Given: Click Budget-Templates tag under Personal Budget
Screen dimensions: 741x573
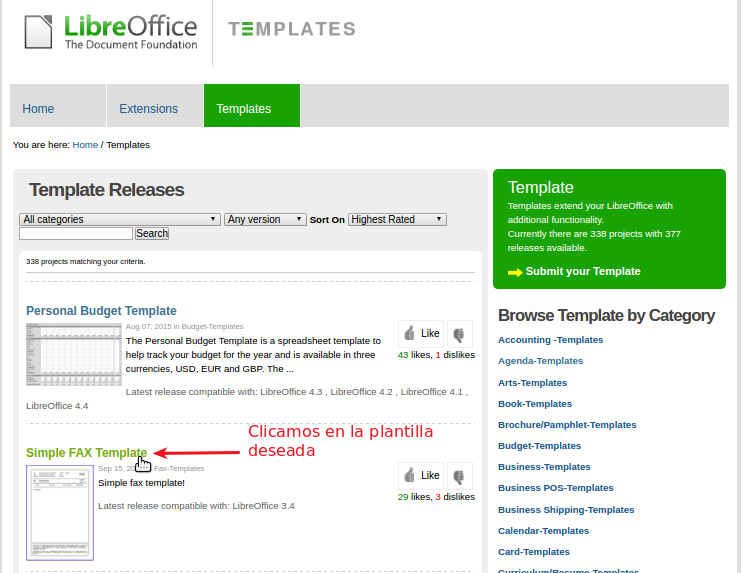Looking at the screenshot, I should coord(212,326).
